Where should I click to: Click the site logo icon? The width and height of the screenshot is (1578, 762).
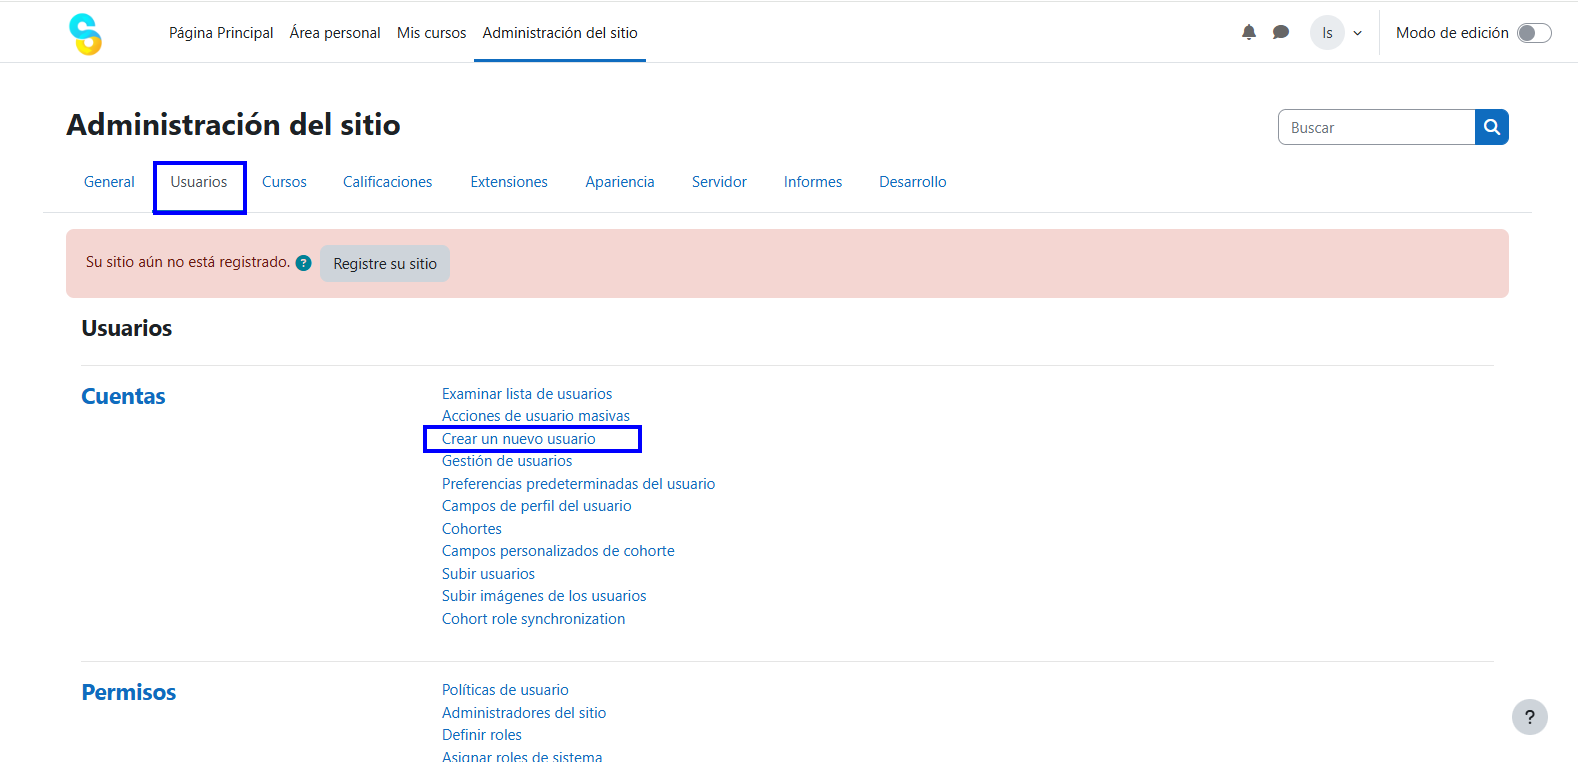click(x=85, y=34)
